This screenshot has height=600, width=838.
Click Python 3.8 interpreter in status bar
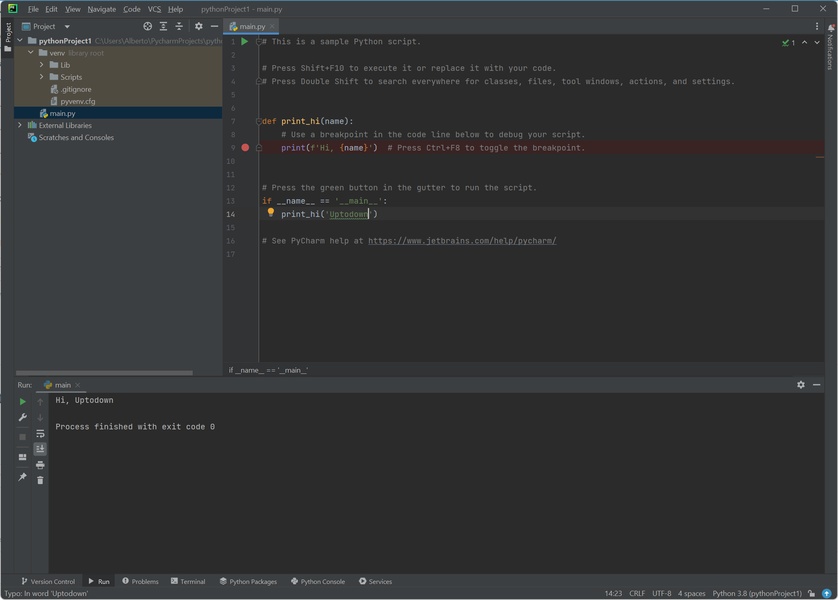click(757, 593)
